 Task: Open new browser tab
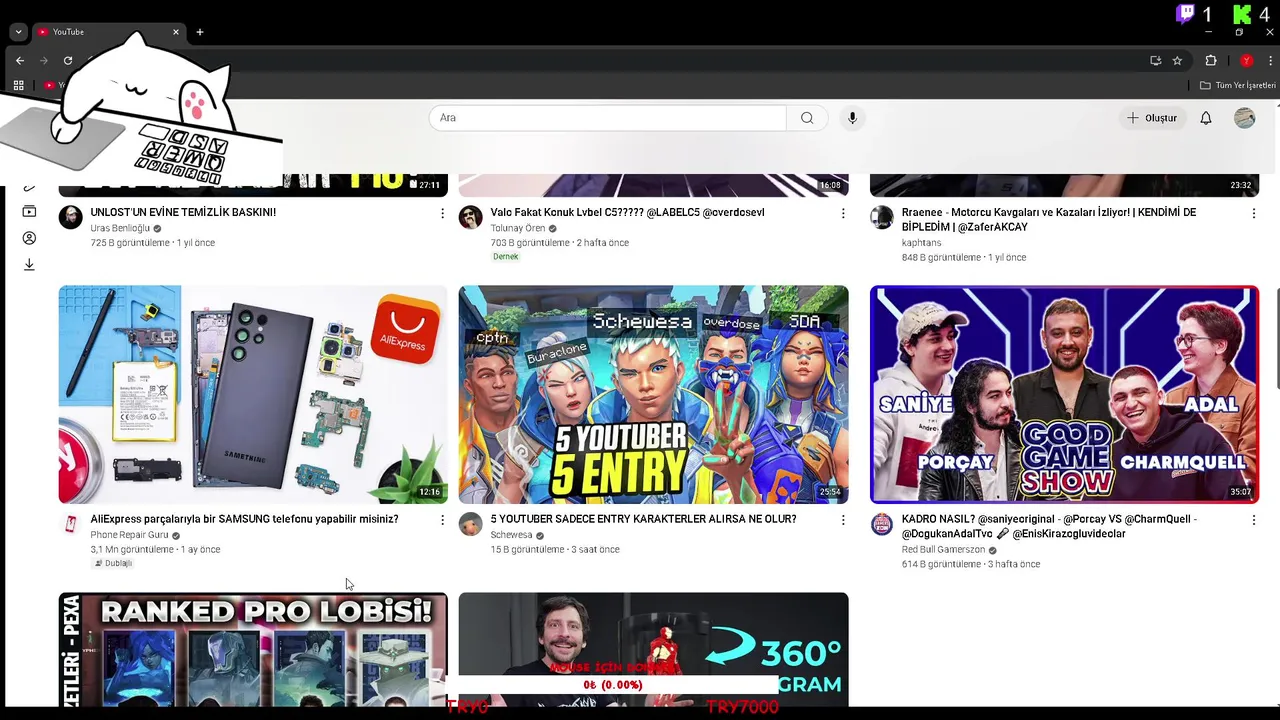(200, 32)
